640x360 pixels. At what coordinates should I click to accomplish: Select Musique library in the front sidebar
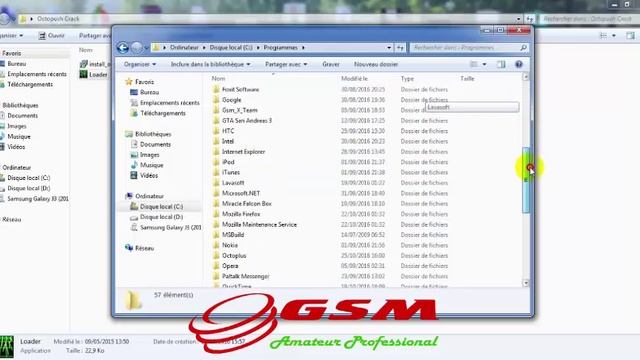click(x=151, y=165)
